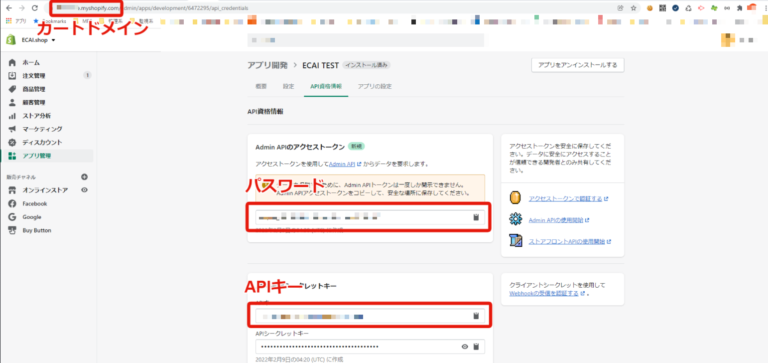Screen dimensions: 768x363
Task: Select the API資格情報 tab
Action: pos(326,86)
